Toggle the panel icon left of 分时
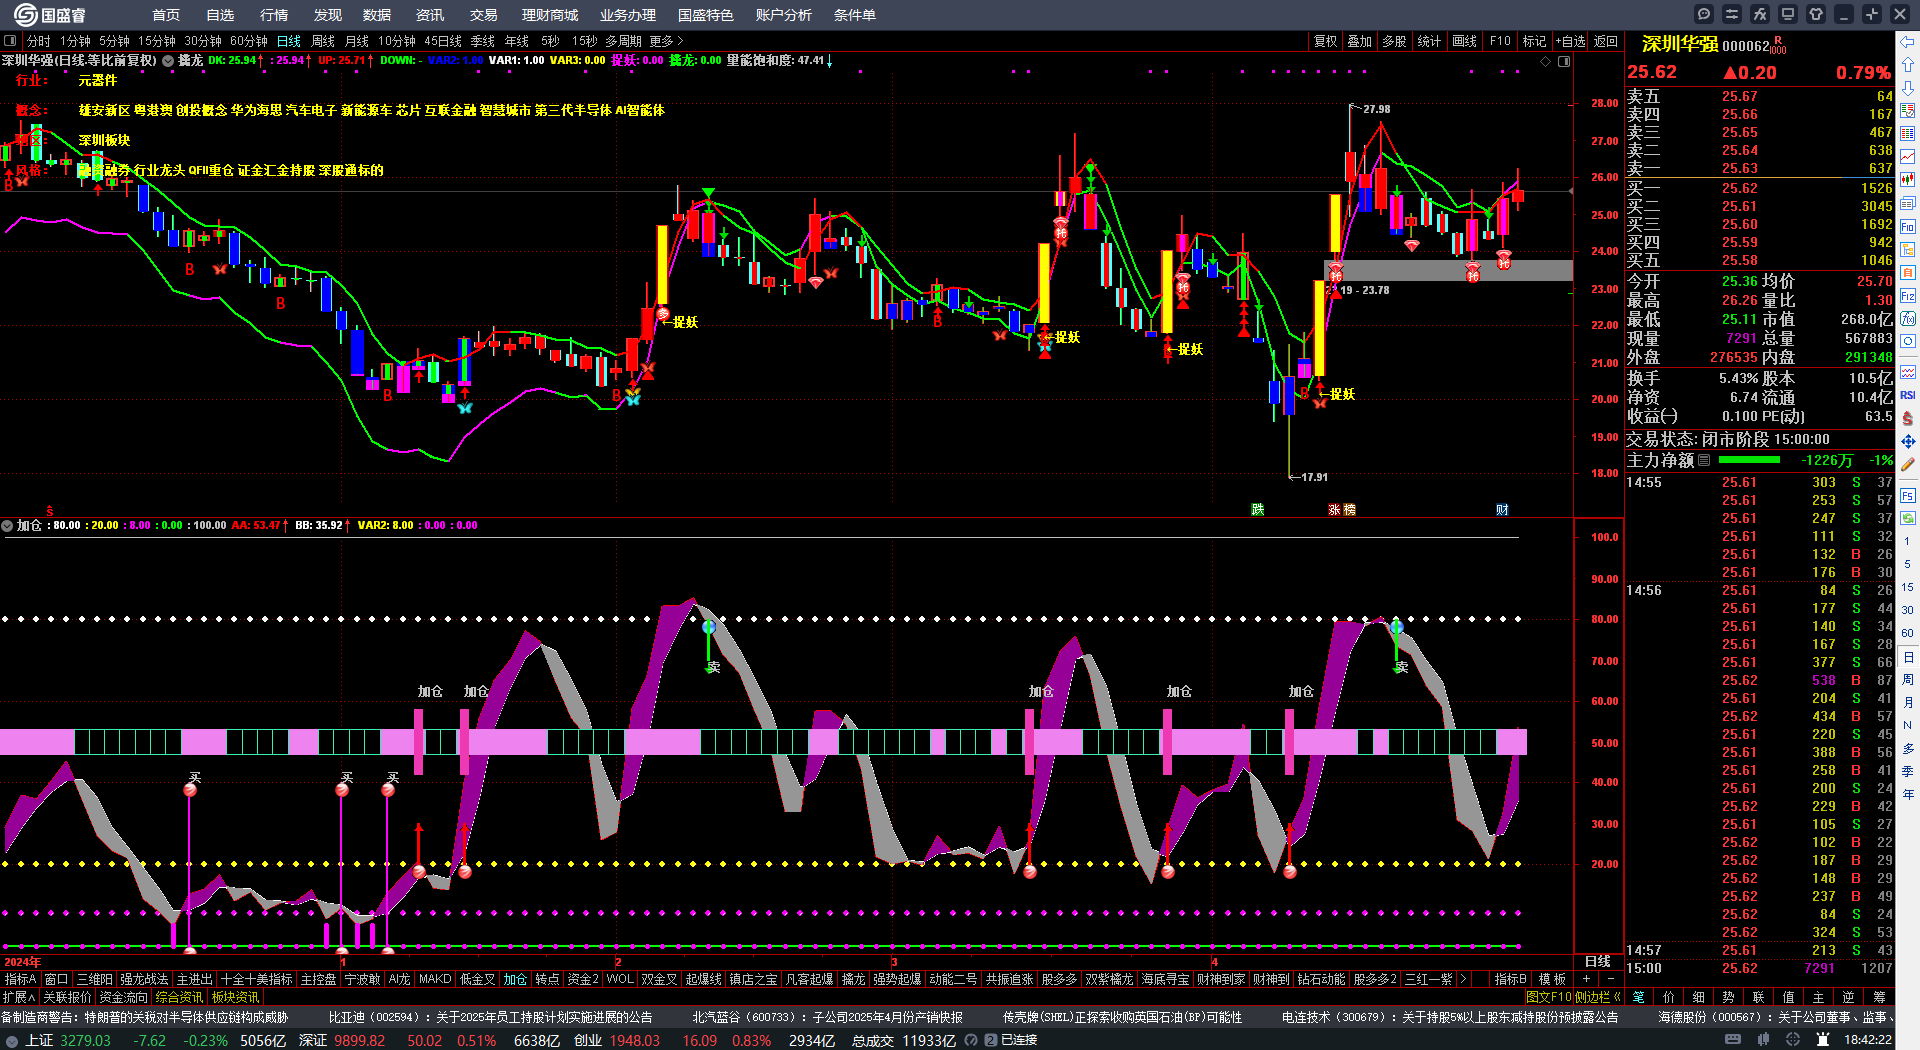Image resolution: width=1920 pixels, height=1050 pixels. pyautogui.click(x=10, y=41)
